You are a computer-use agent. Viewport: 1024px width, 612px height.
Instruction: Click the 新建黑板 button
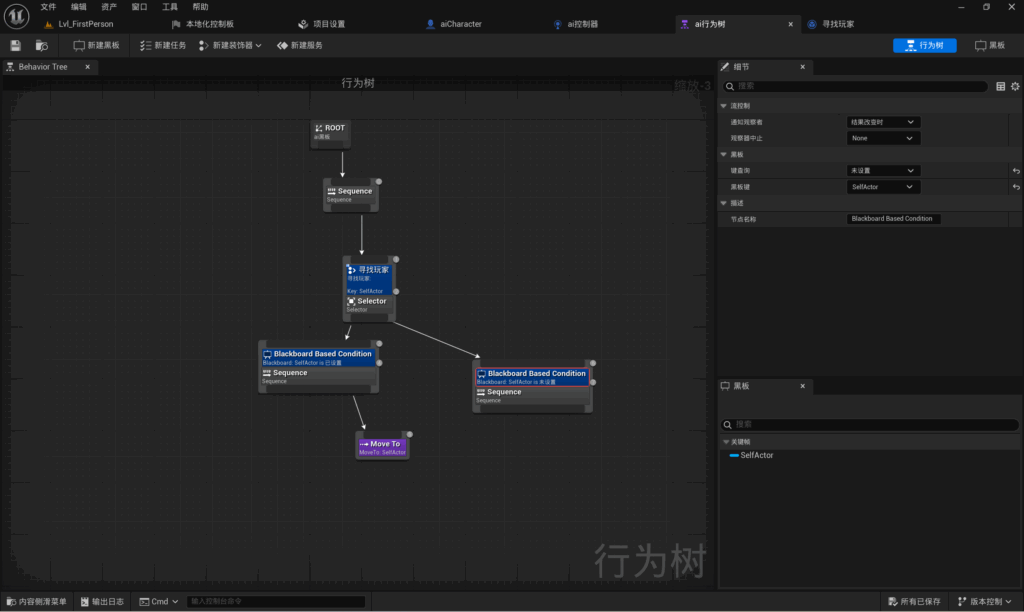[97, 45]
